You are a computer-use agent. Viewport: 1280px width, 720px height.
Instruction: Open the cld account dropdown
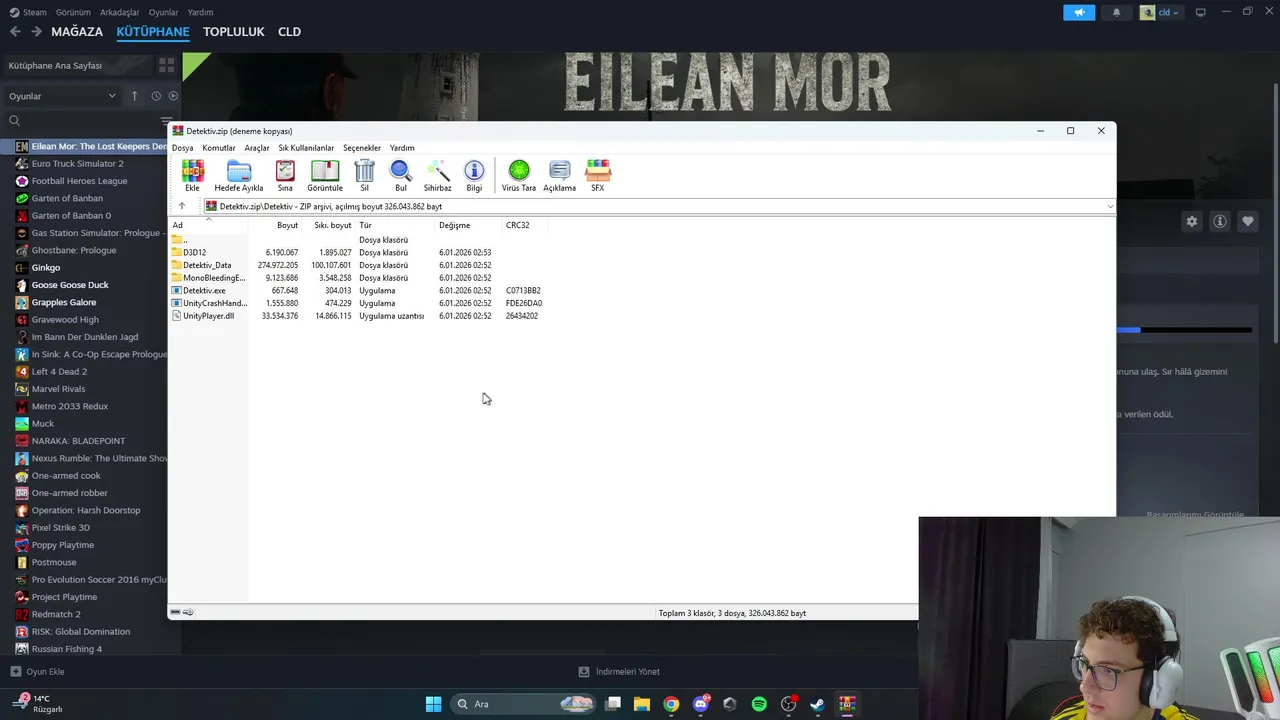(x=1162, y=12)
